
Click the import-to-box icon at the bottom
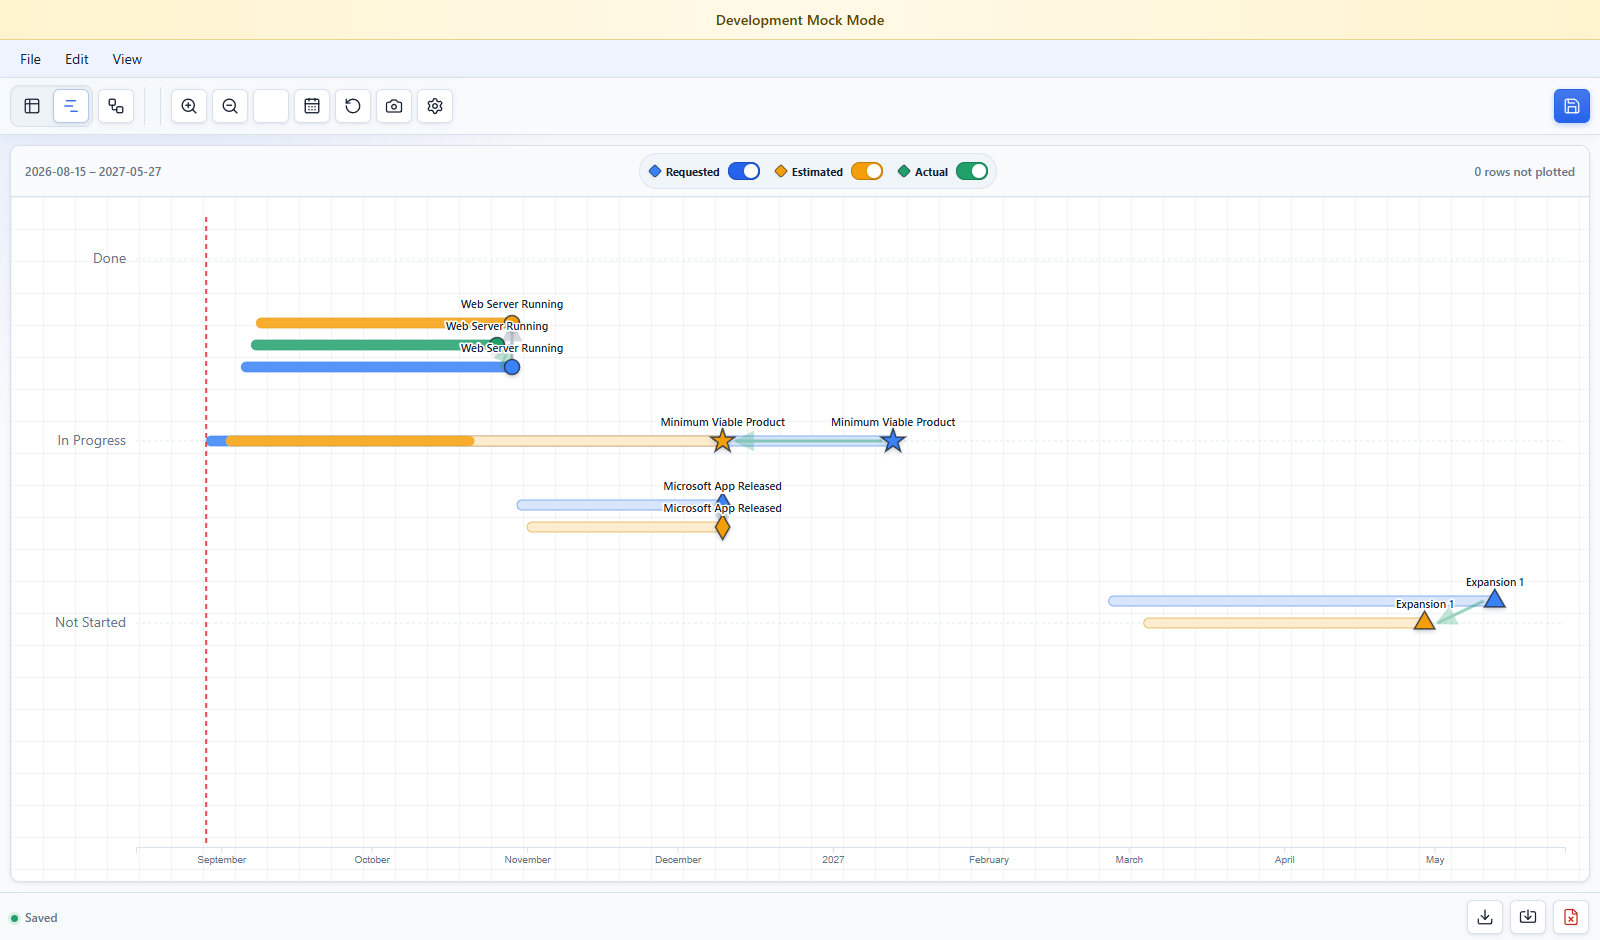tap(1528, 917)
